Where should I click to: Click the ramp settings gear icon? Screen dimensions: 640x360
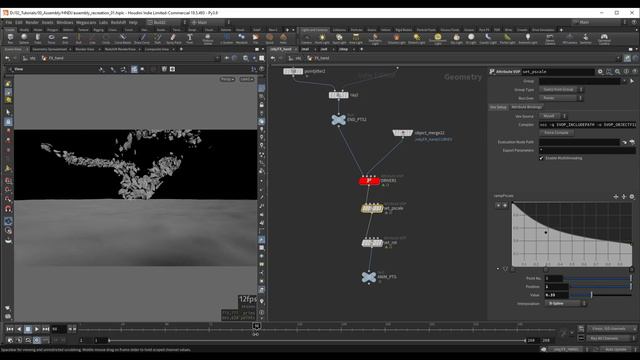(x=632, y=197)
